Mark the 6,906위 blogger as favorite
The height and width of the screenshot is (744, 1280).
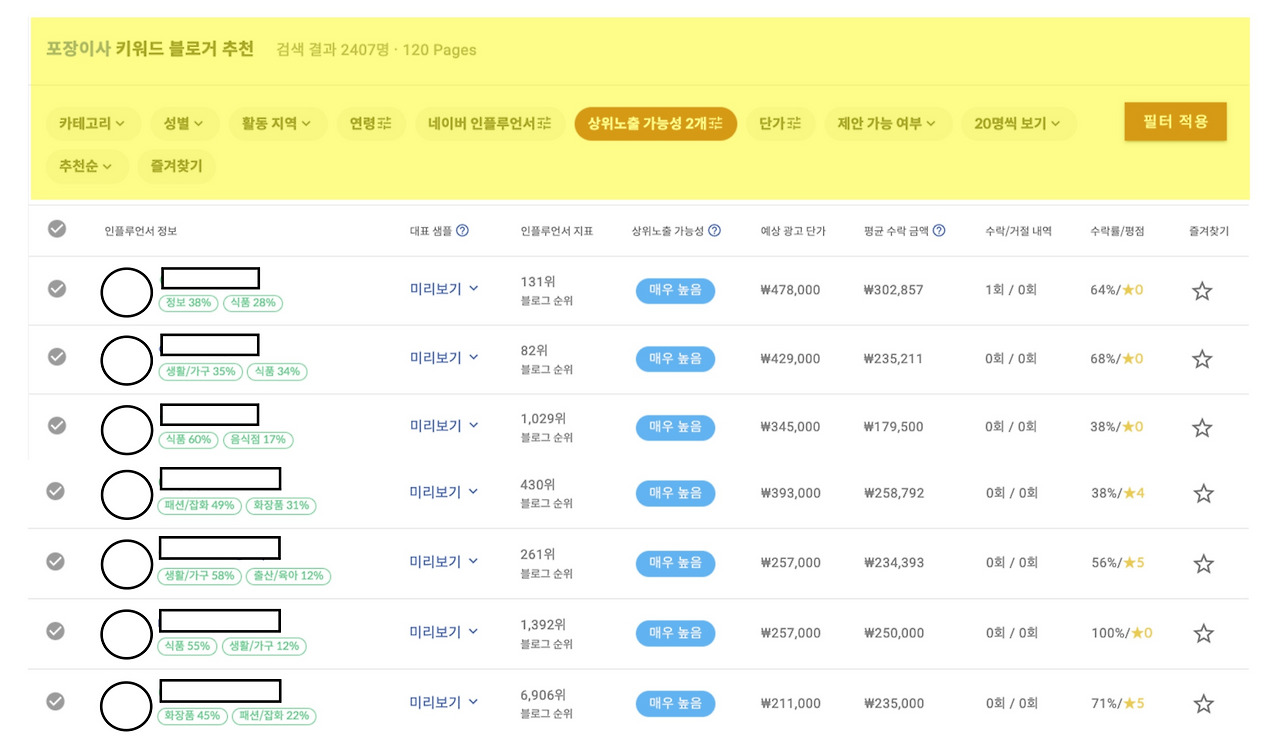coord(1204,704)
